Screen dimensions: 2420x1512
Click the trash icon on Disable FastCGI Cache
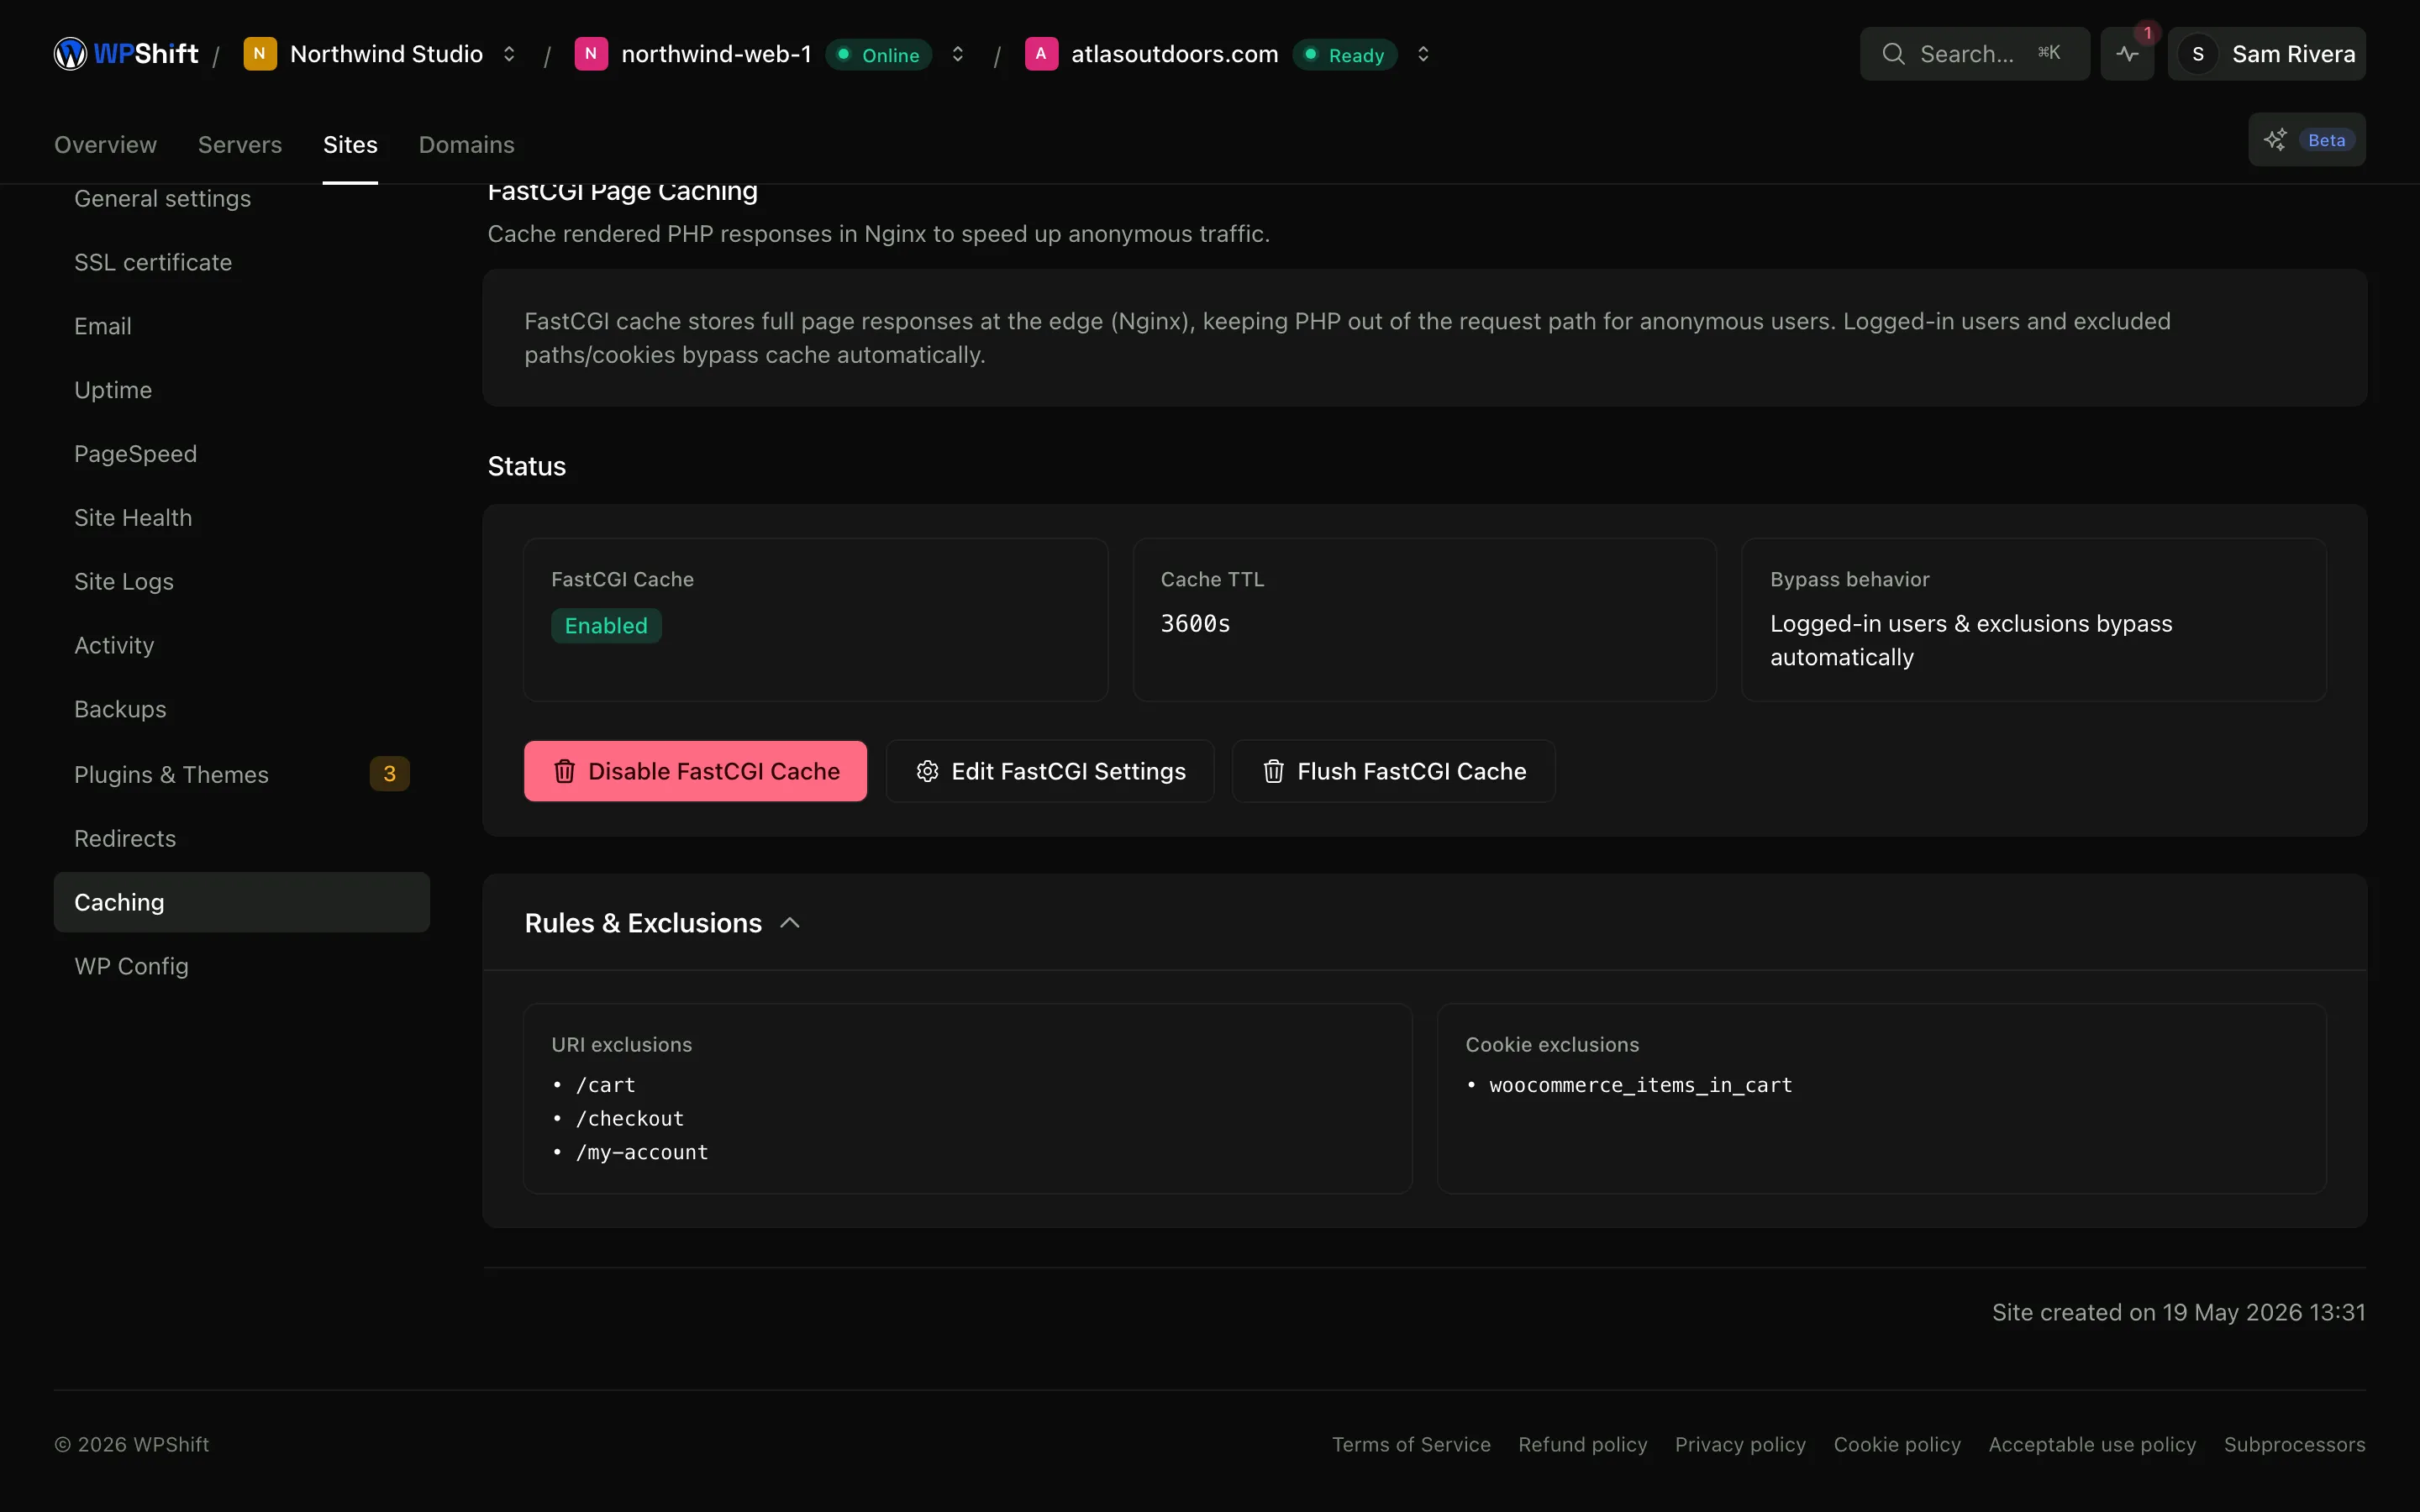pyautogui.click(x=564, y=771)
